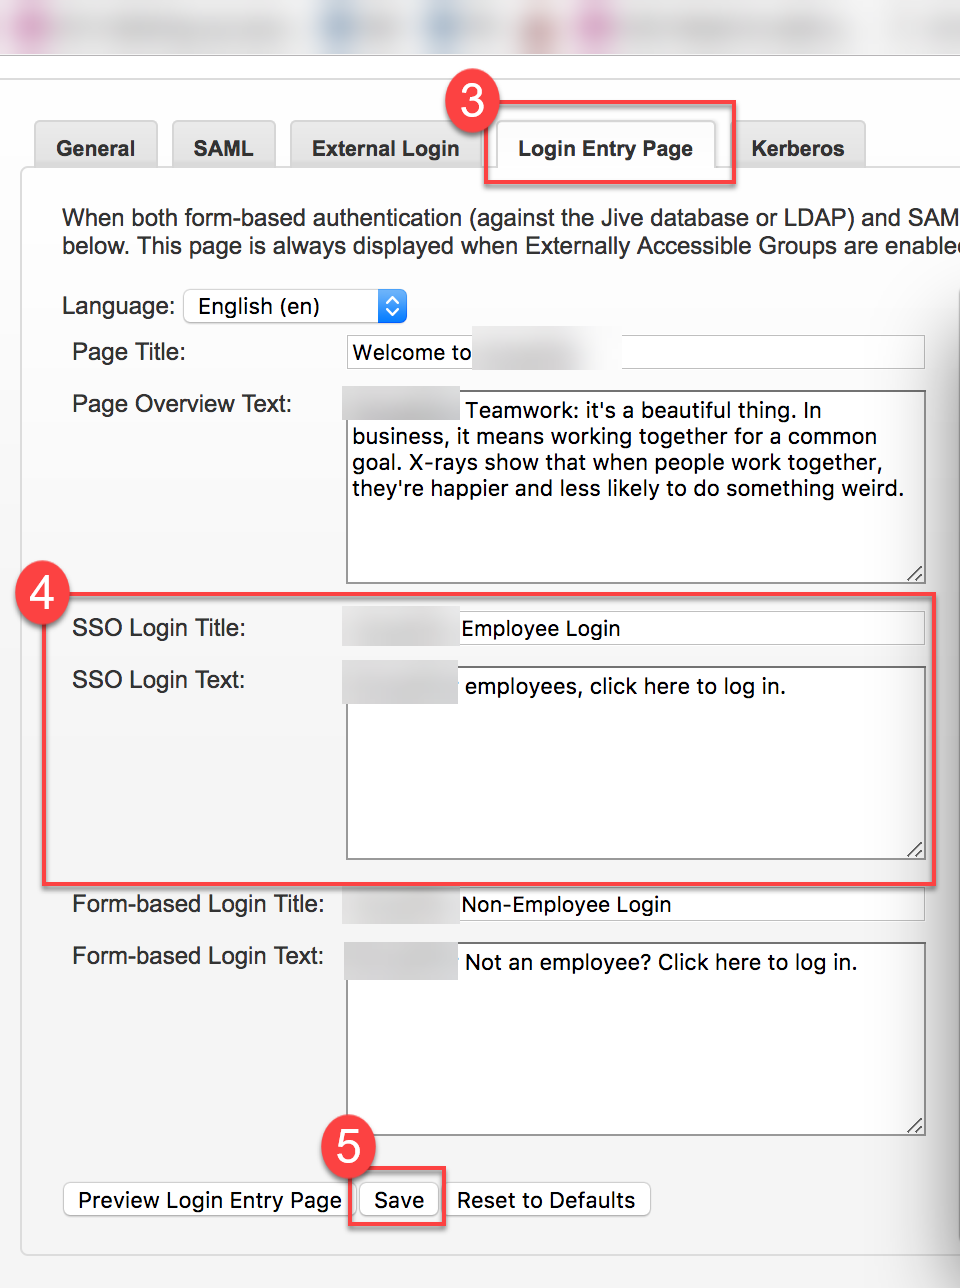Click the SSO Login Title field
Viewport: 960px width, 1288px height.
point(635,628)
